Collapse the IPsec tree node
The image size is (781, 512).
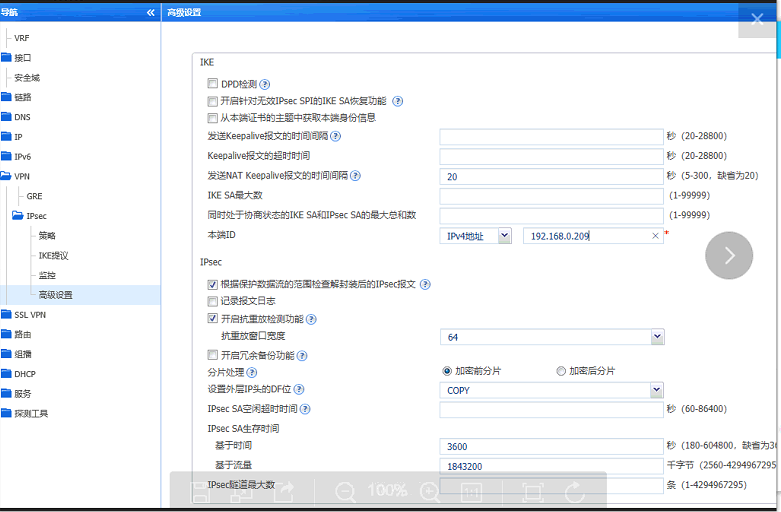coord(18,216)
